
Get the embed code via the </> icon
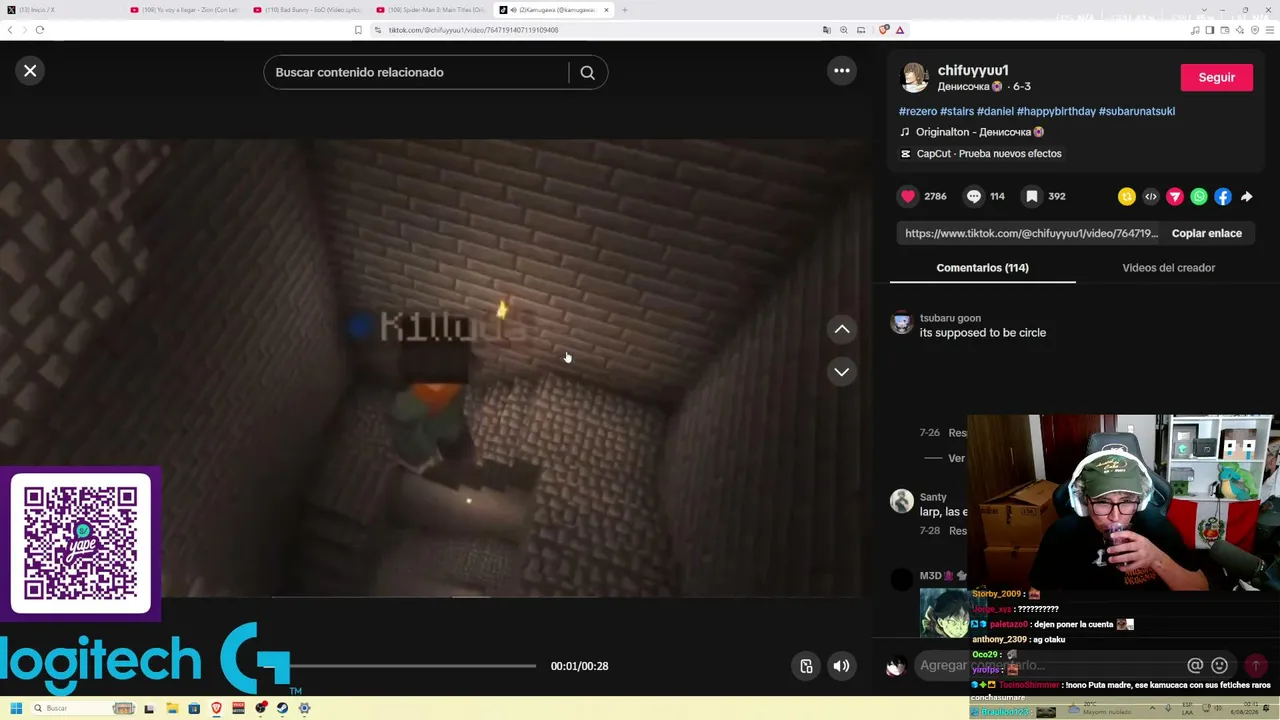tap(1151, 197)
